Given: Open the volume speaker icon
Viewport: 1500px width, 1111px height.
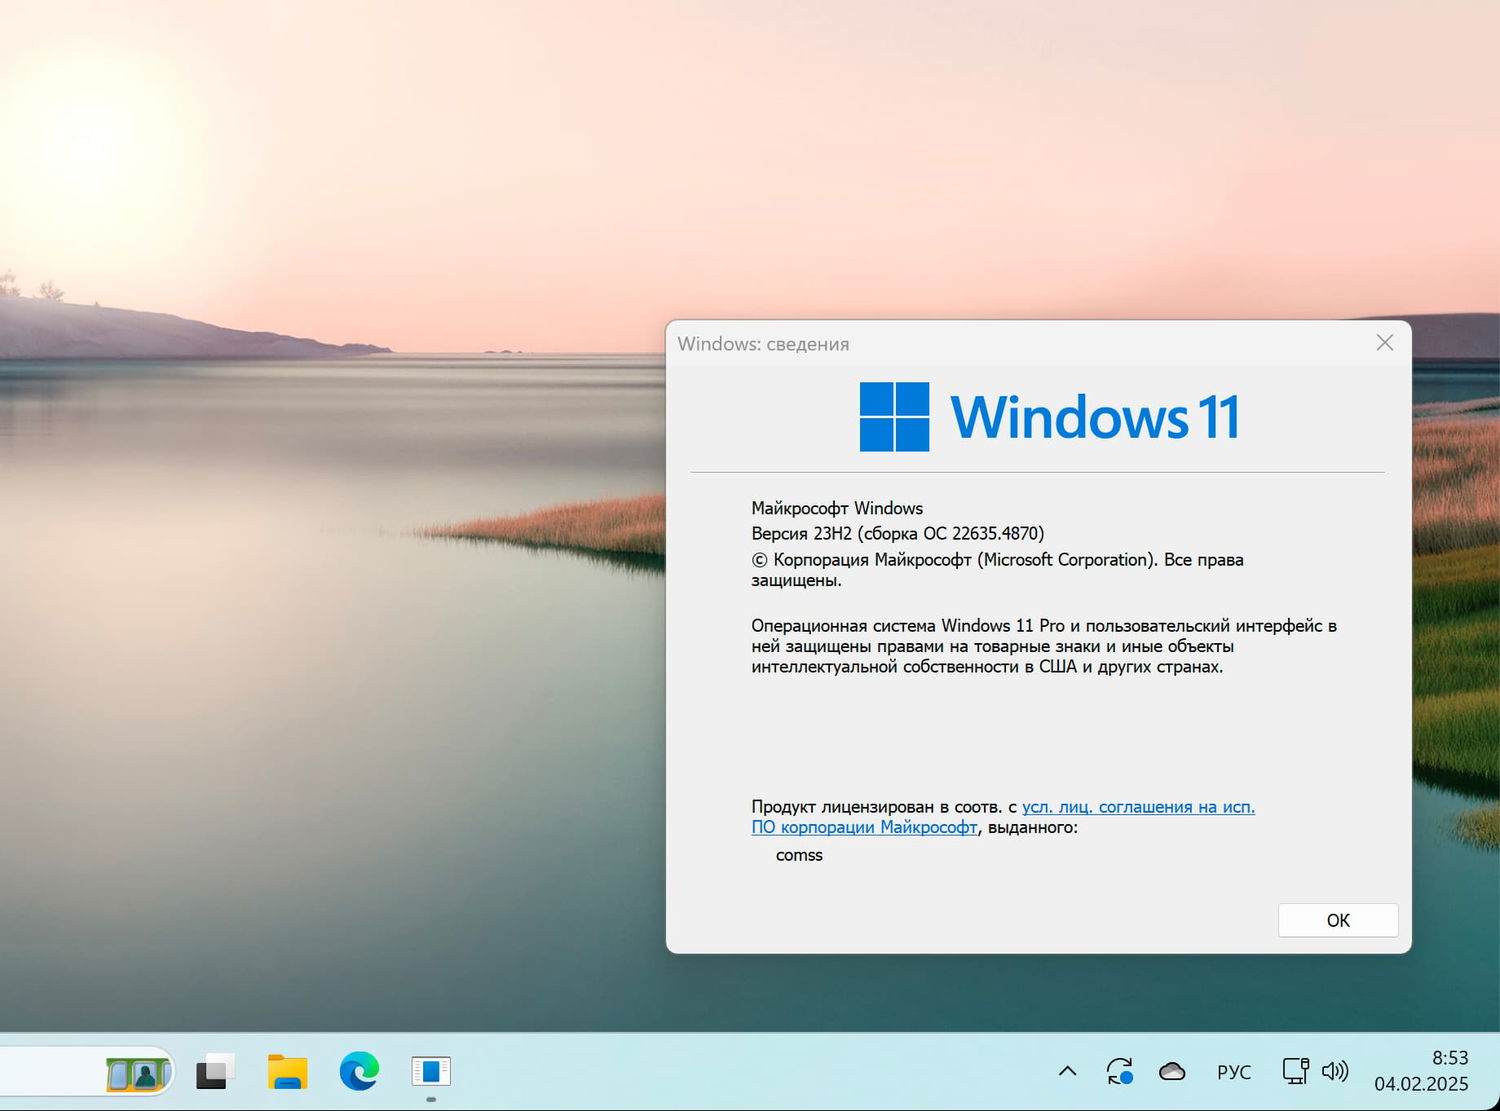Looking at the screenshot, I should [x=1335, y=1072].
